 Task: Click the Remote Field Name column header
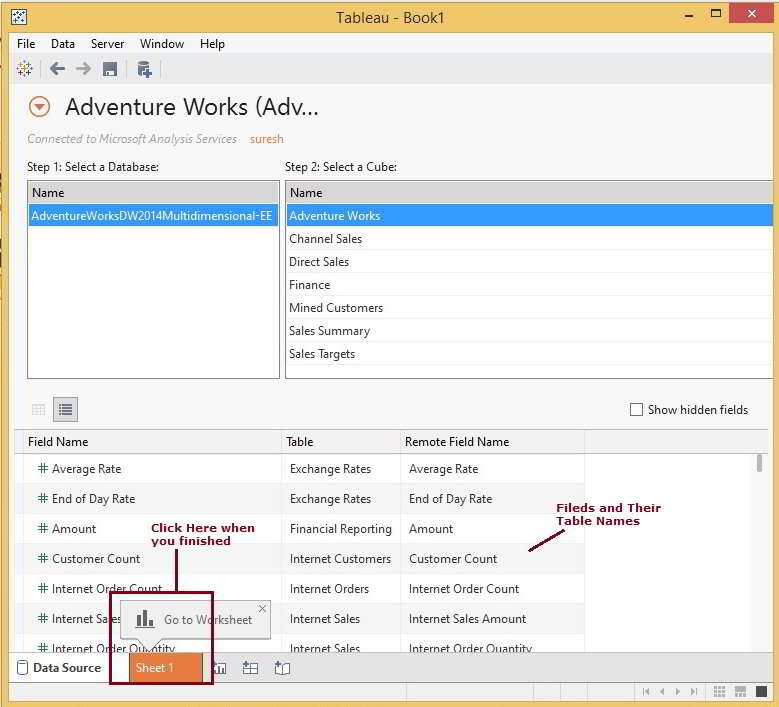click(492, 442)
